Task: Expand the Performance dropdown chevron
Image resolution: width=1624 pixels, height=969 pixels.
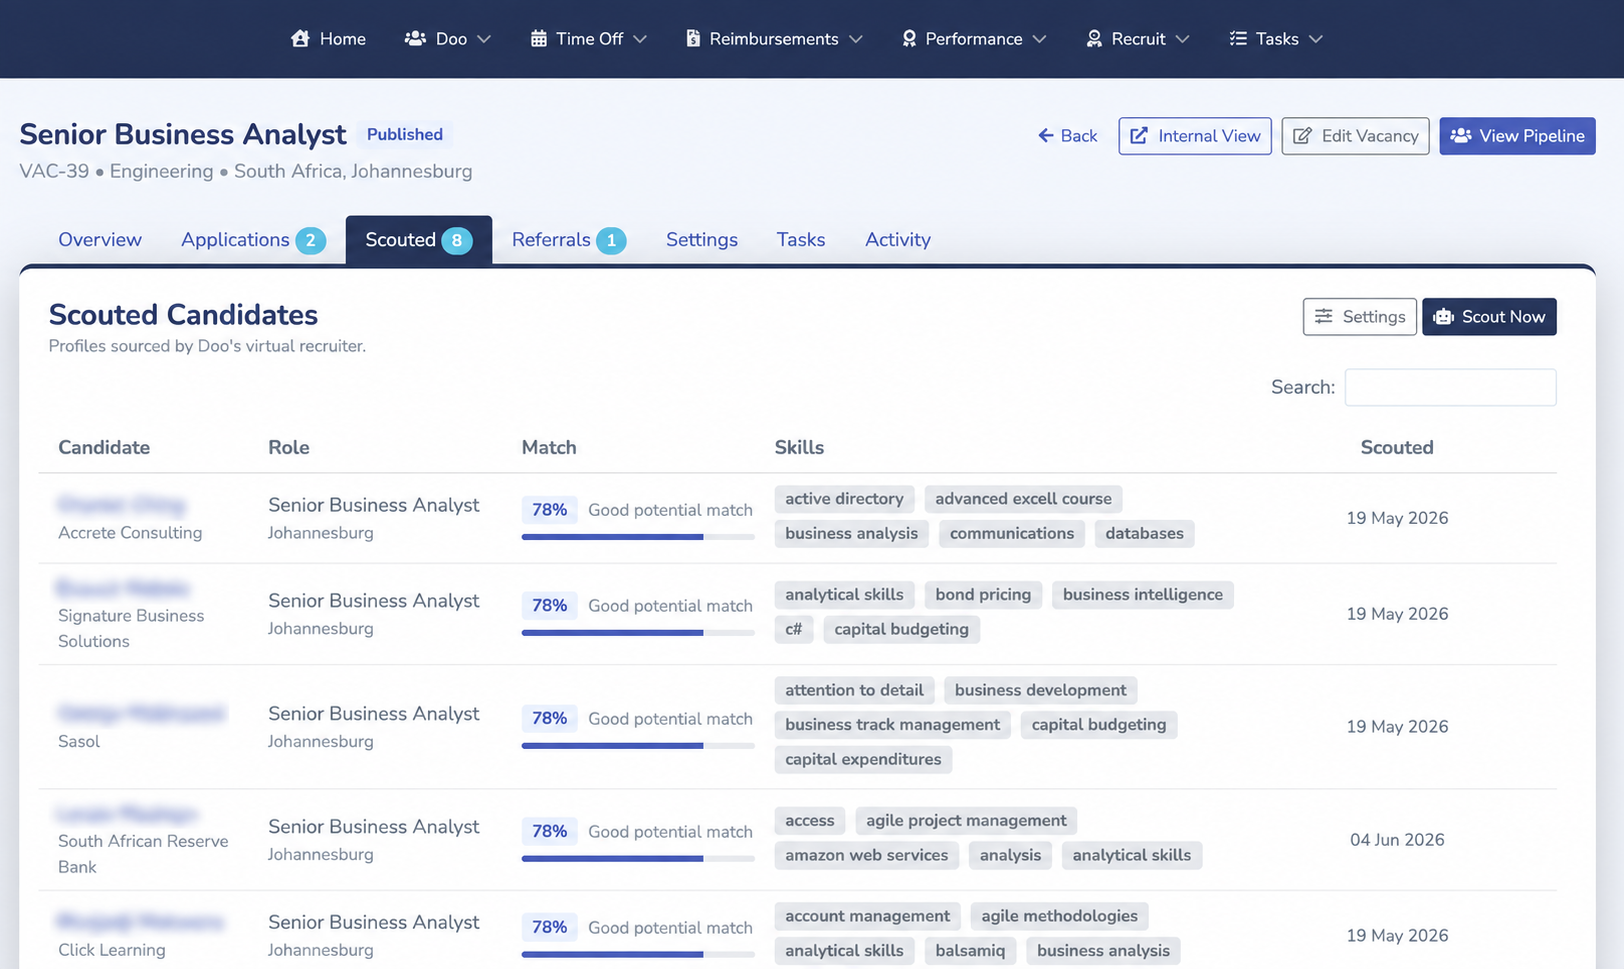Action: [1040, 39]
